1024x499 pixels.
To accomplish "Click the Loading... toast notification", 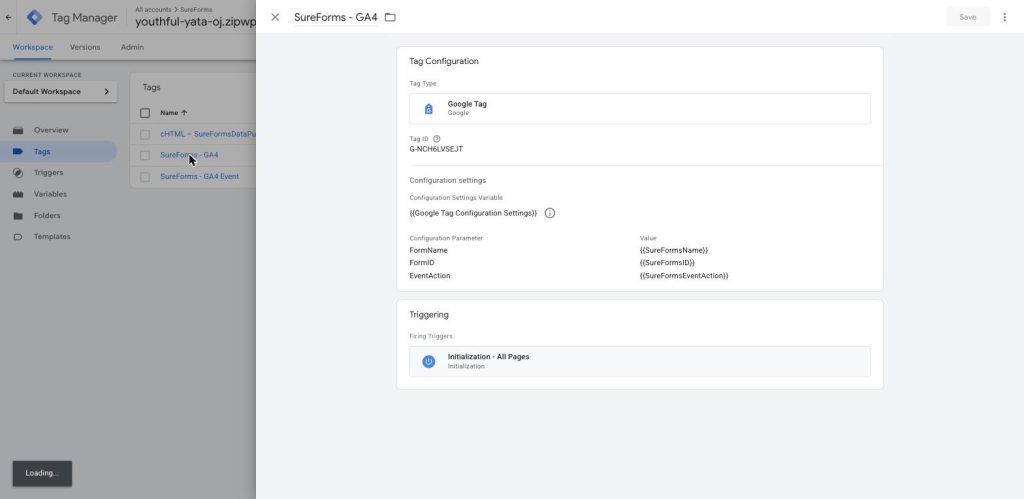I will tap(42, 474).
